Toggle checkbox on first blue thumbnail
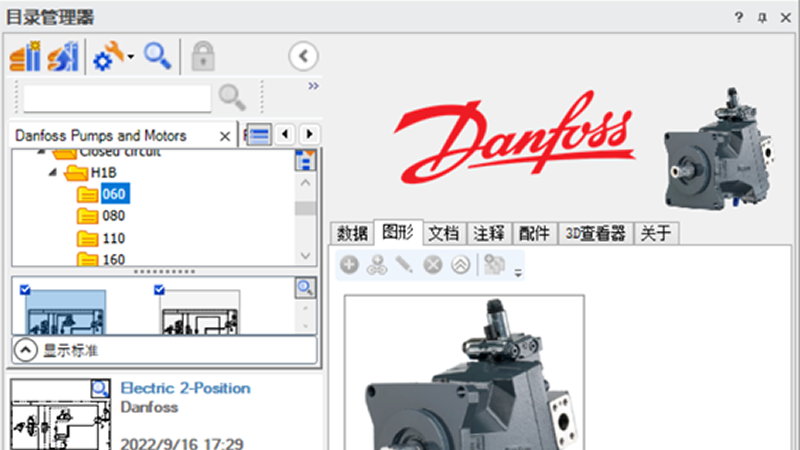This screenshot has width=800, height=450. pyautogui.click(x=25, y=290)
